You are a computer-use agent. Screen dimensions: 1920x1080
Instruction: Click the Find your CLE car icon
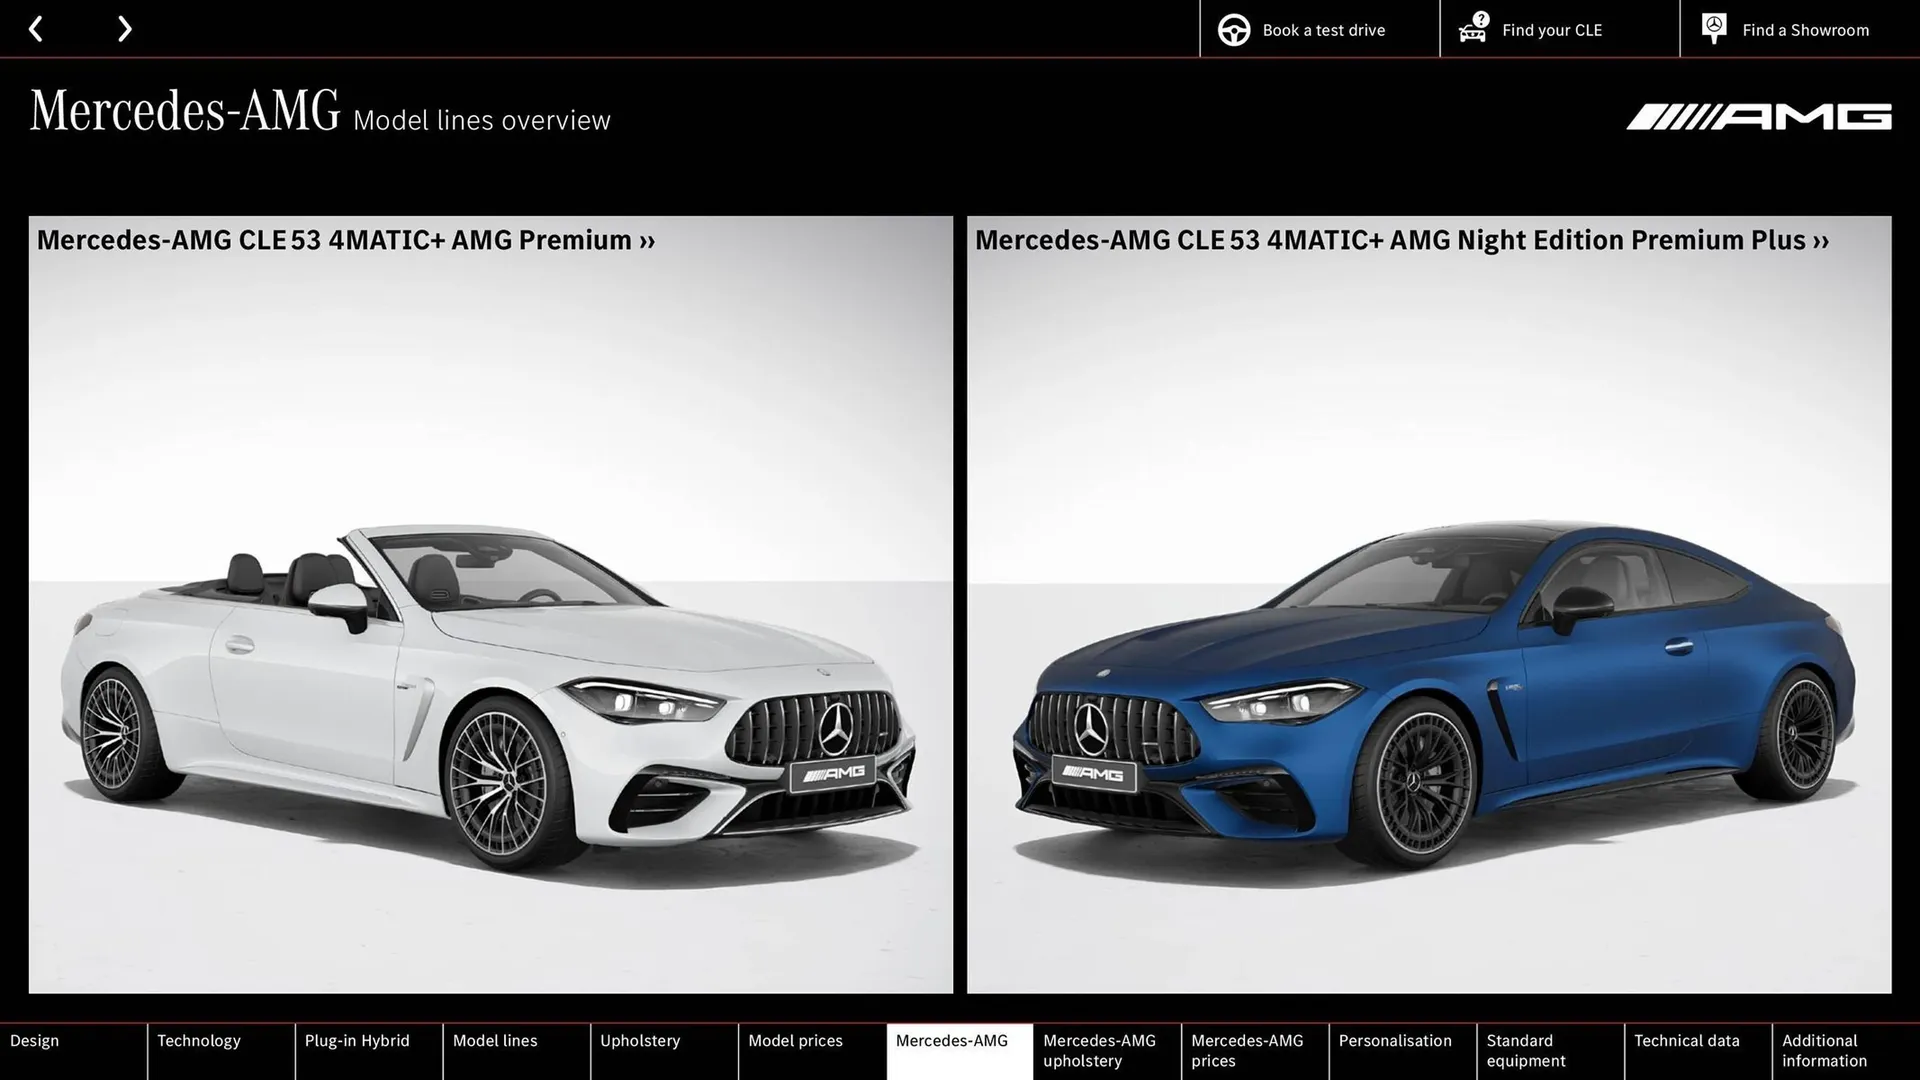pyautogui.click(x=1472, y=29)
